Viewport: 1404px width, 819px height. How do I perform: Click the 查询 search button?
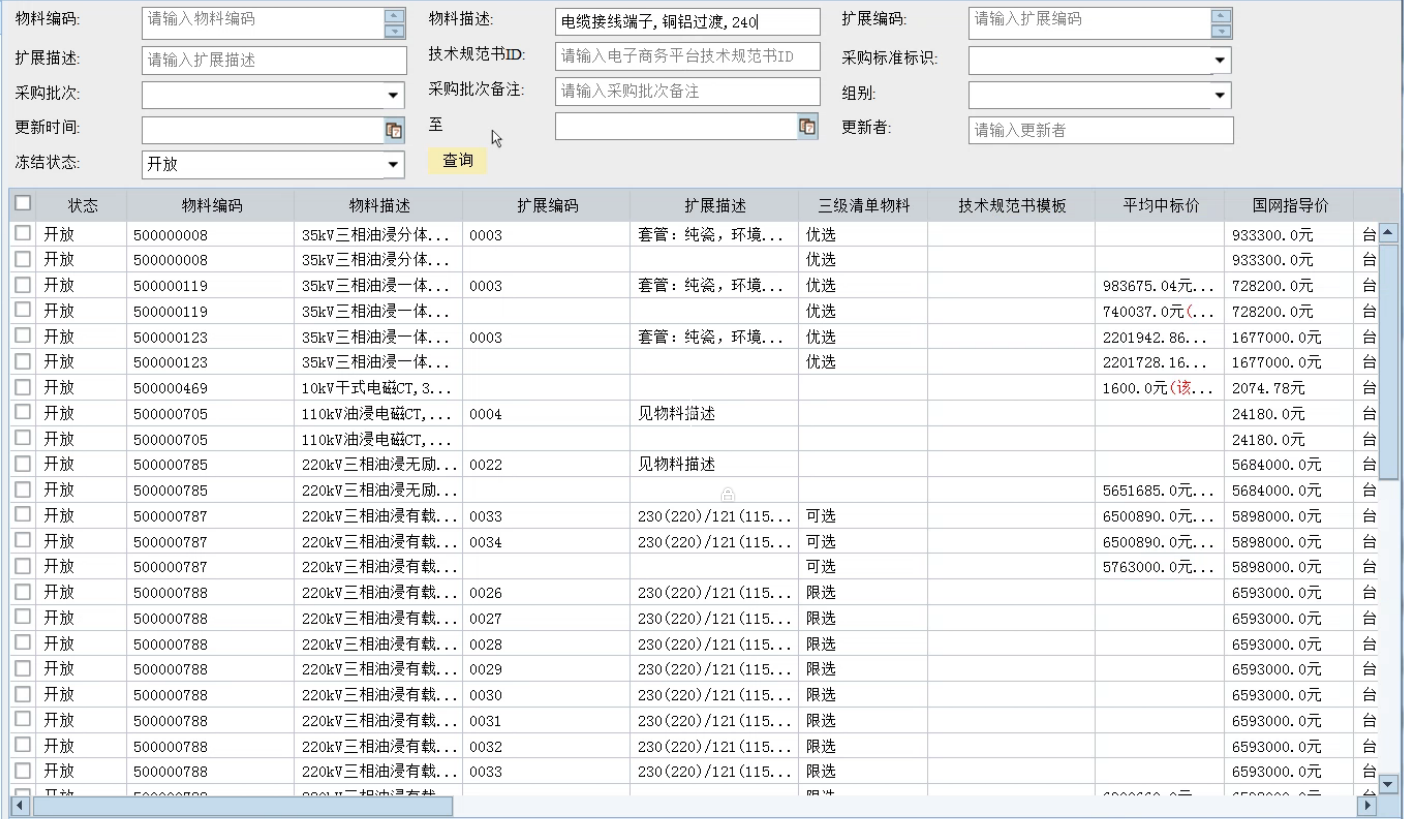(457, 160)
